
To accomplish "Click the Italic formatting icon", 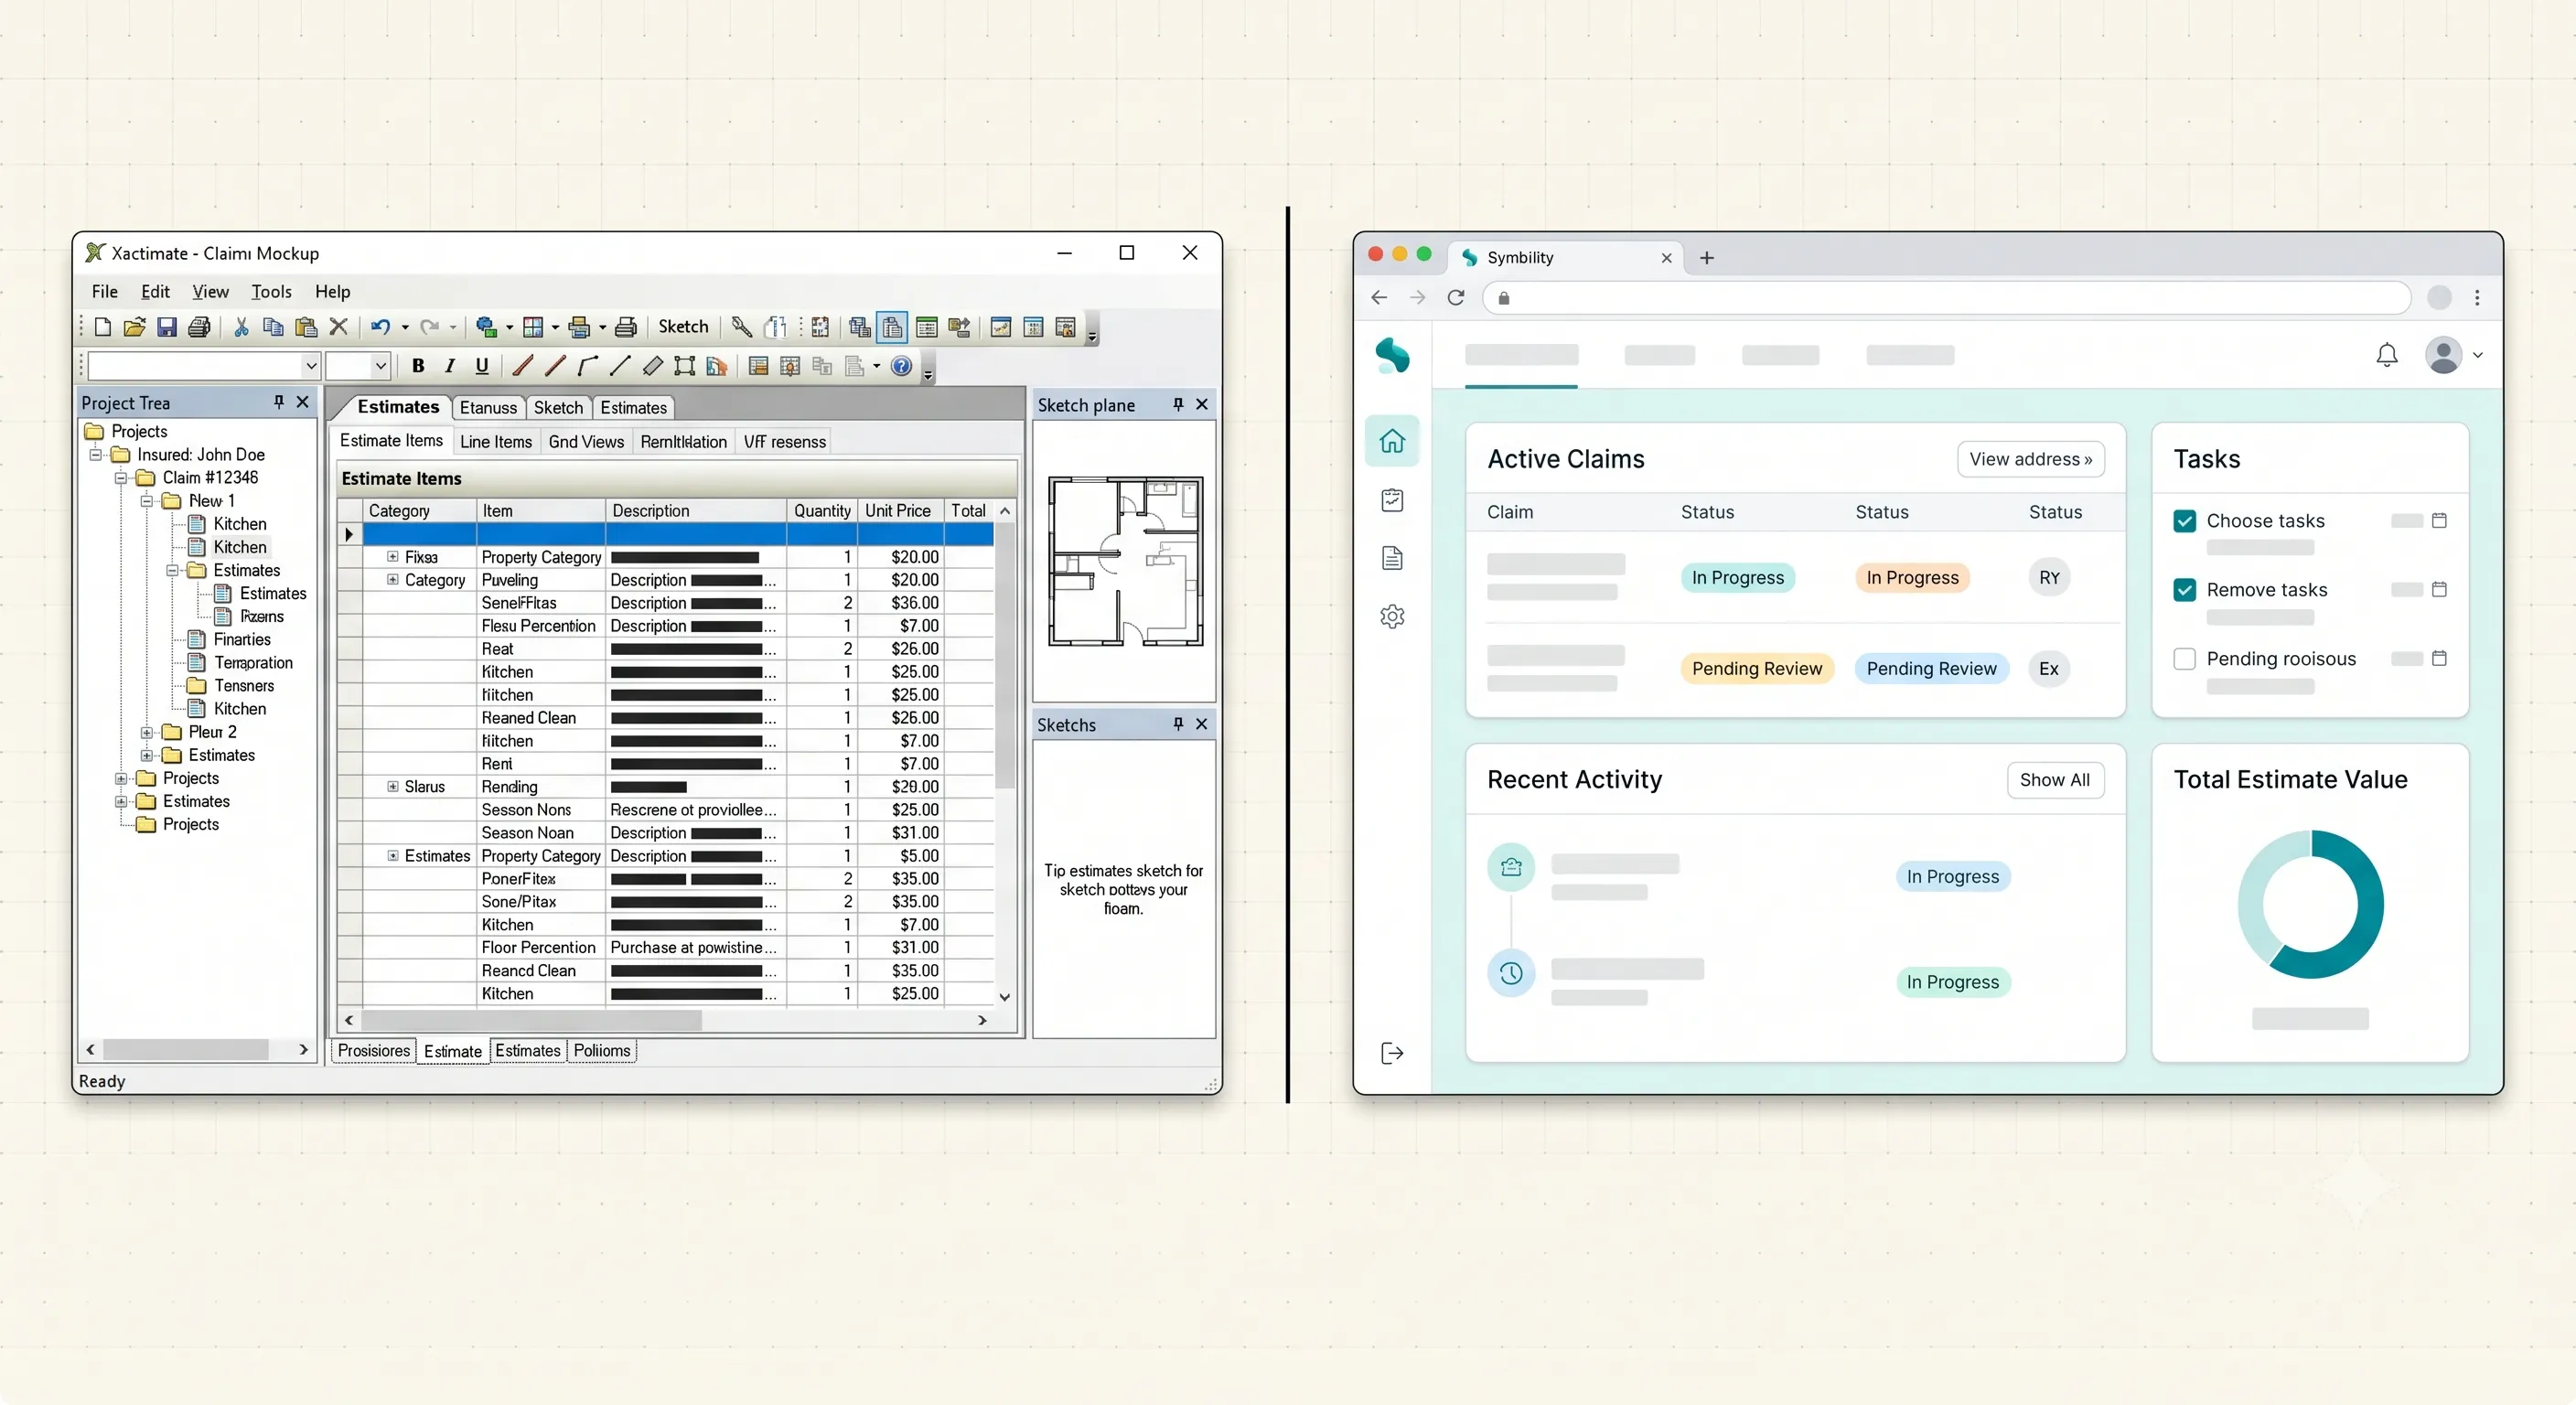I will pyautogui.click(x=450, y=366).
